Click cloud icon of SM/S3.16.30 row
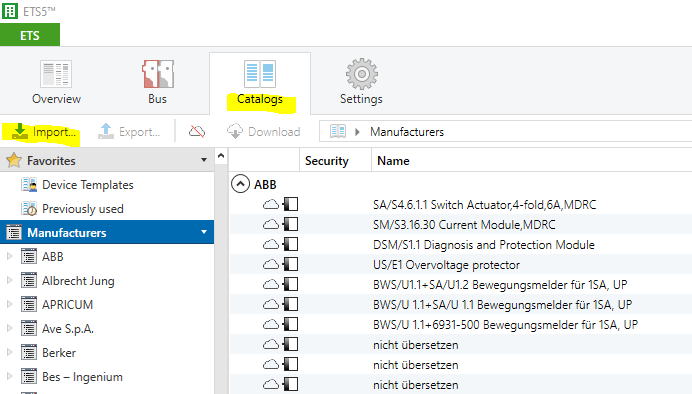This screenshot has width=692, height=394. click(x=271, y=224)
